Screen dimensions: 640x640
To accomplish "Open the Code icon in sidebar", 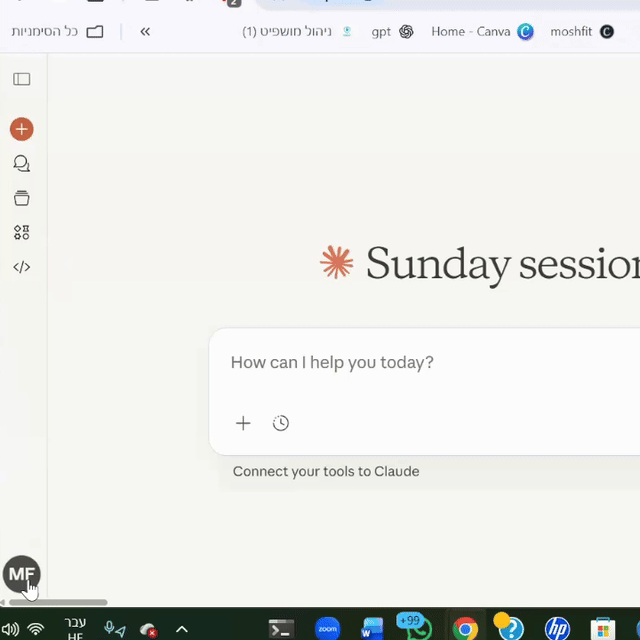I will click(22, 267).
